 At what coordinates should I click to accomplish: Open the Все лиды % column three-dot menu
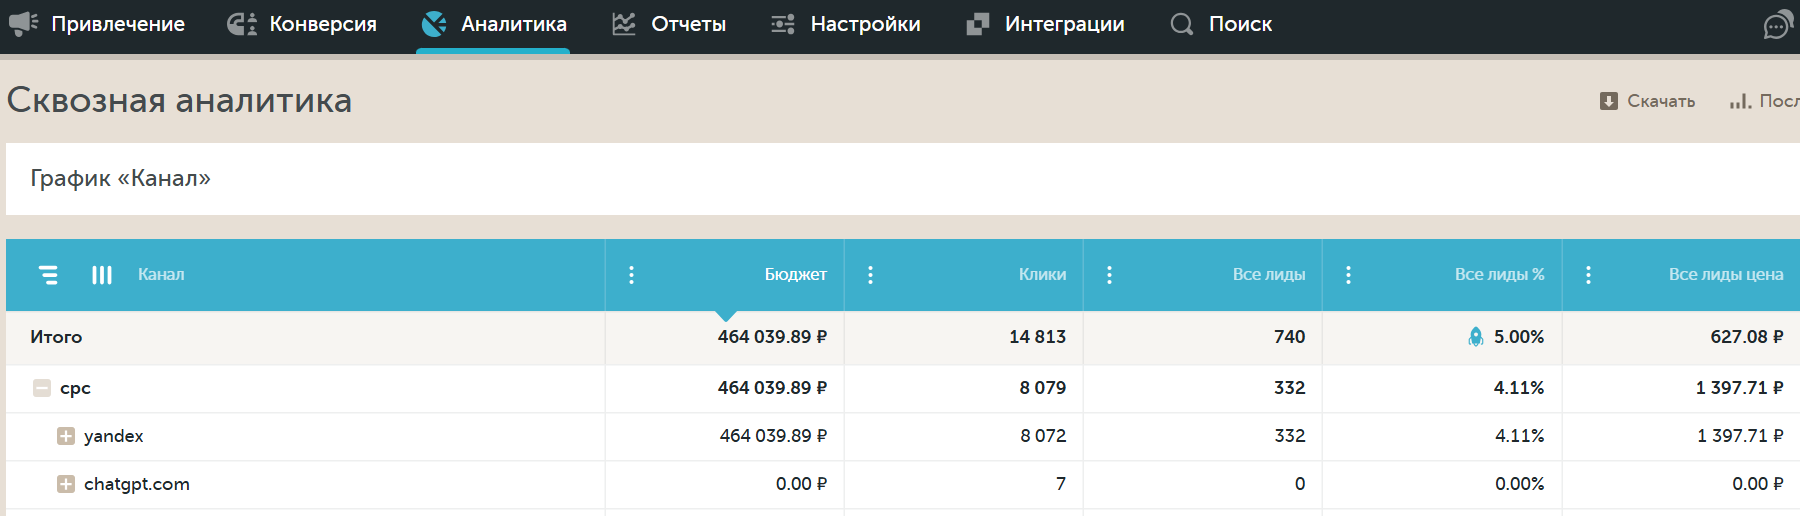point(1348,275)
